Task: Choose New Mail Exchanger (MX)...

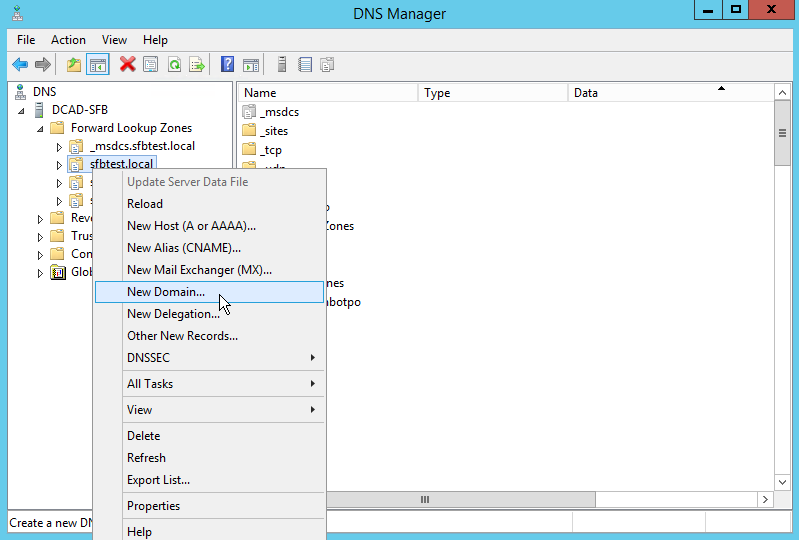Action: pyautogui.click(x=209, y=269)
